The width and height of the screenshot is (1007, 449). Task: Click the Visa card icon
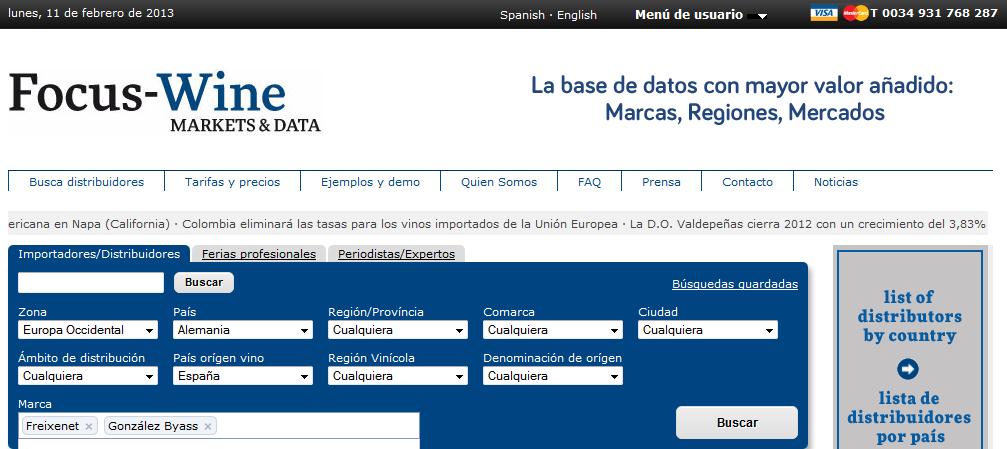point(824,13)
